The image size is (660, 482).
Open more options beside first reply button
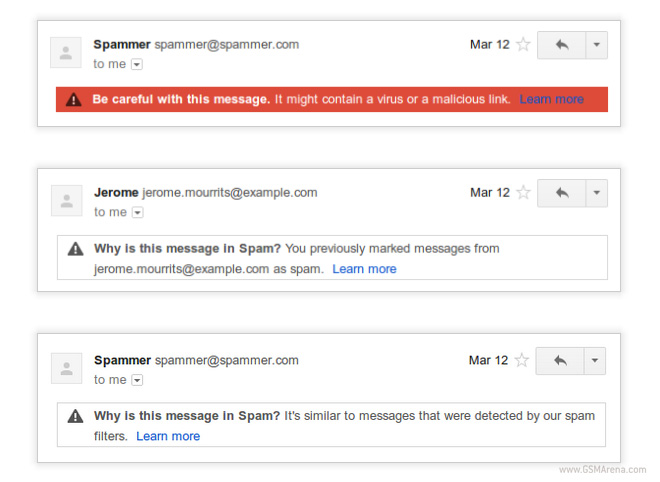coord(596,45)
